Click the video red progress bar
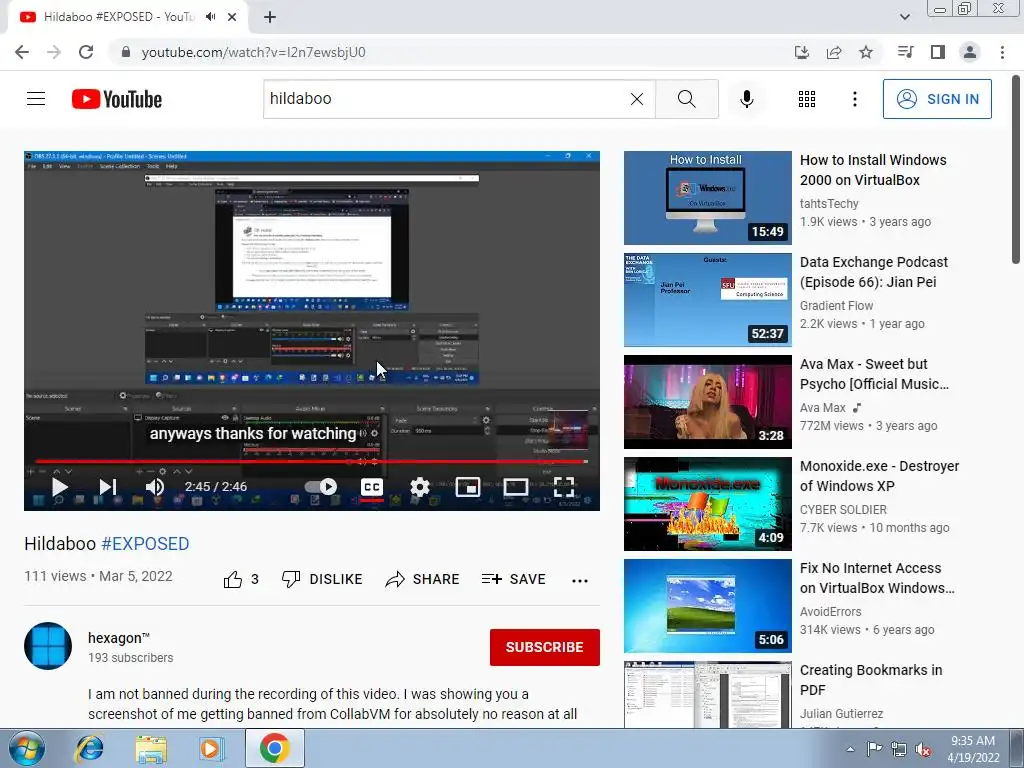Image resolution: width=1024 pixels, height=768 pixels. (311, 462)
